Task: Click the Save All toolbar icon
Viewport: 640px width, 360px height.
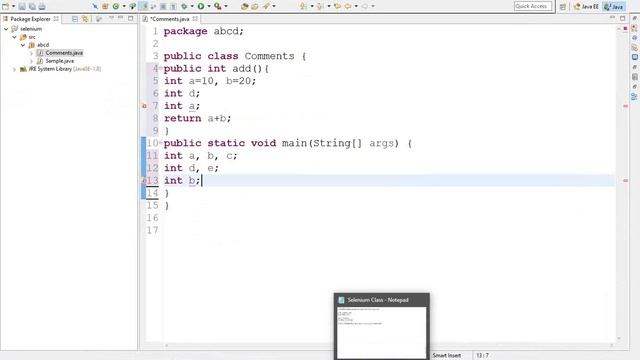Action: 32,6
